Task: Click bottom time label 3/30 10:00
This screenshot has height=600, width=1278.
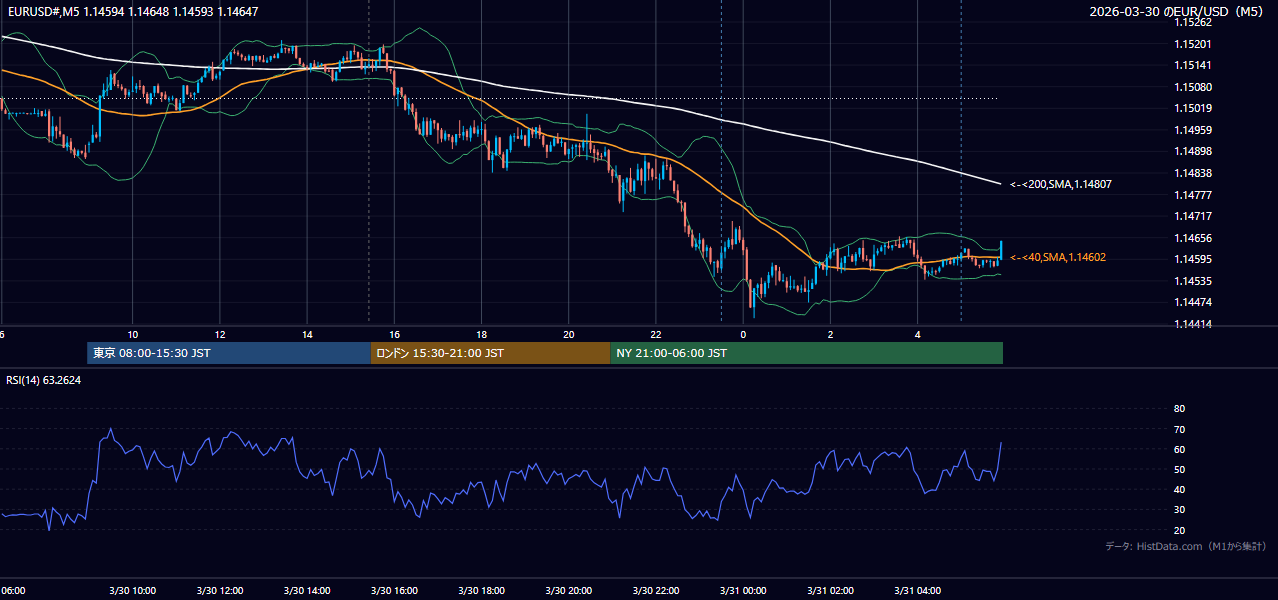Action: click(x=132, y=590)
